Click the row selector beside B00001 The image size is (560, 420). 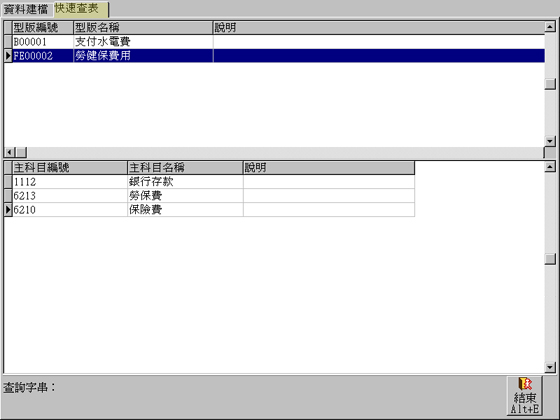tap(8, 42)
